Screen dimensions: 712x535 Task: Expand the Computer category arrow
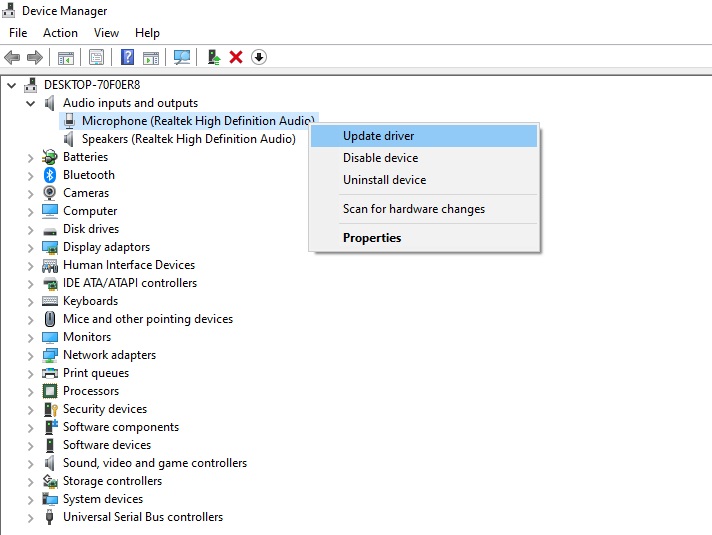pos(30,212)
